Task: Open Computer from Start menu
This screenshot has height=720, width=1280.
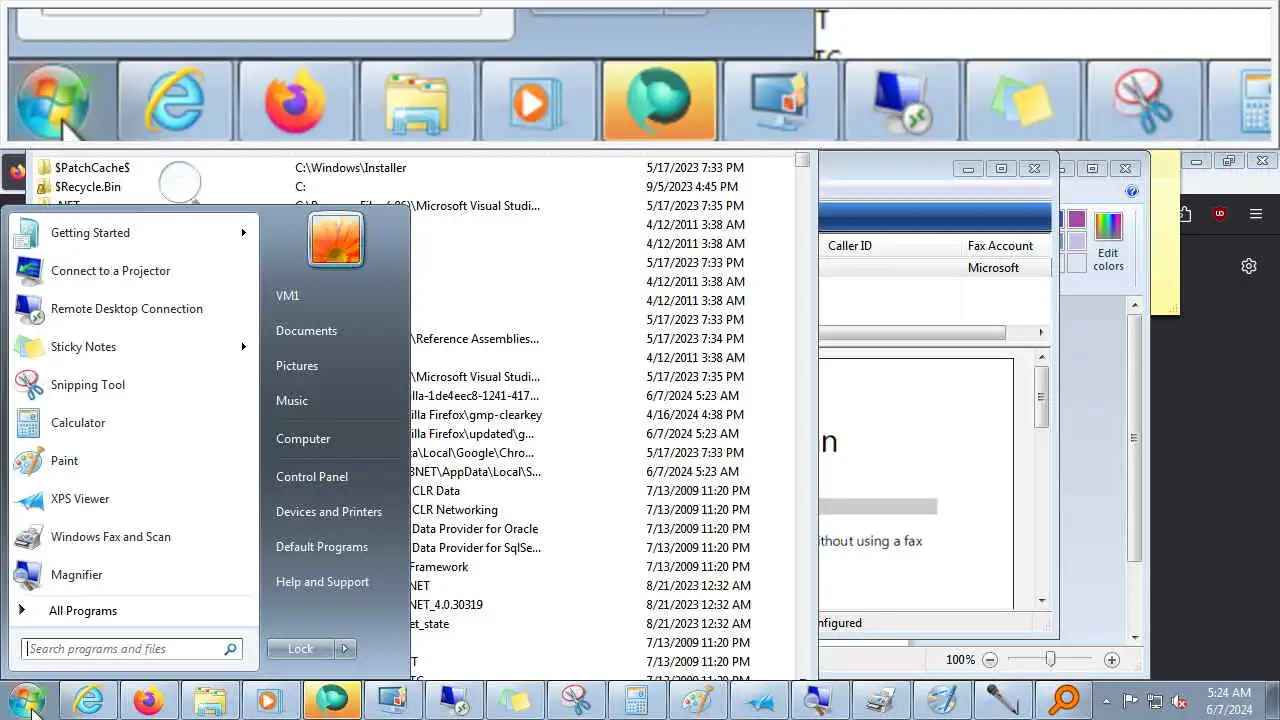Action: click(303, 439)
